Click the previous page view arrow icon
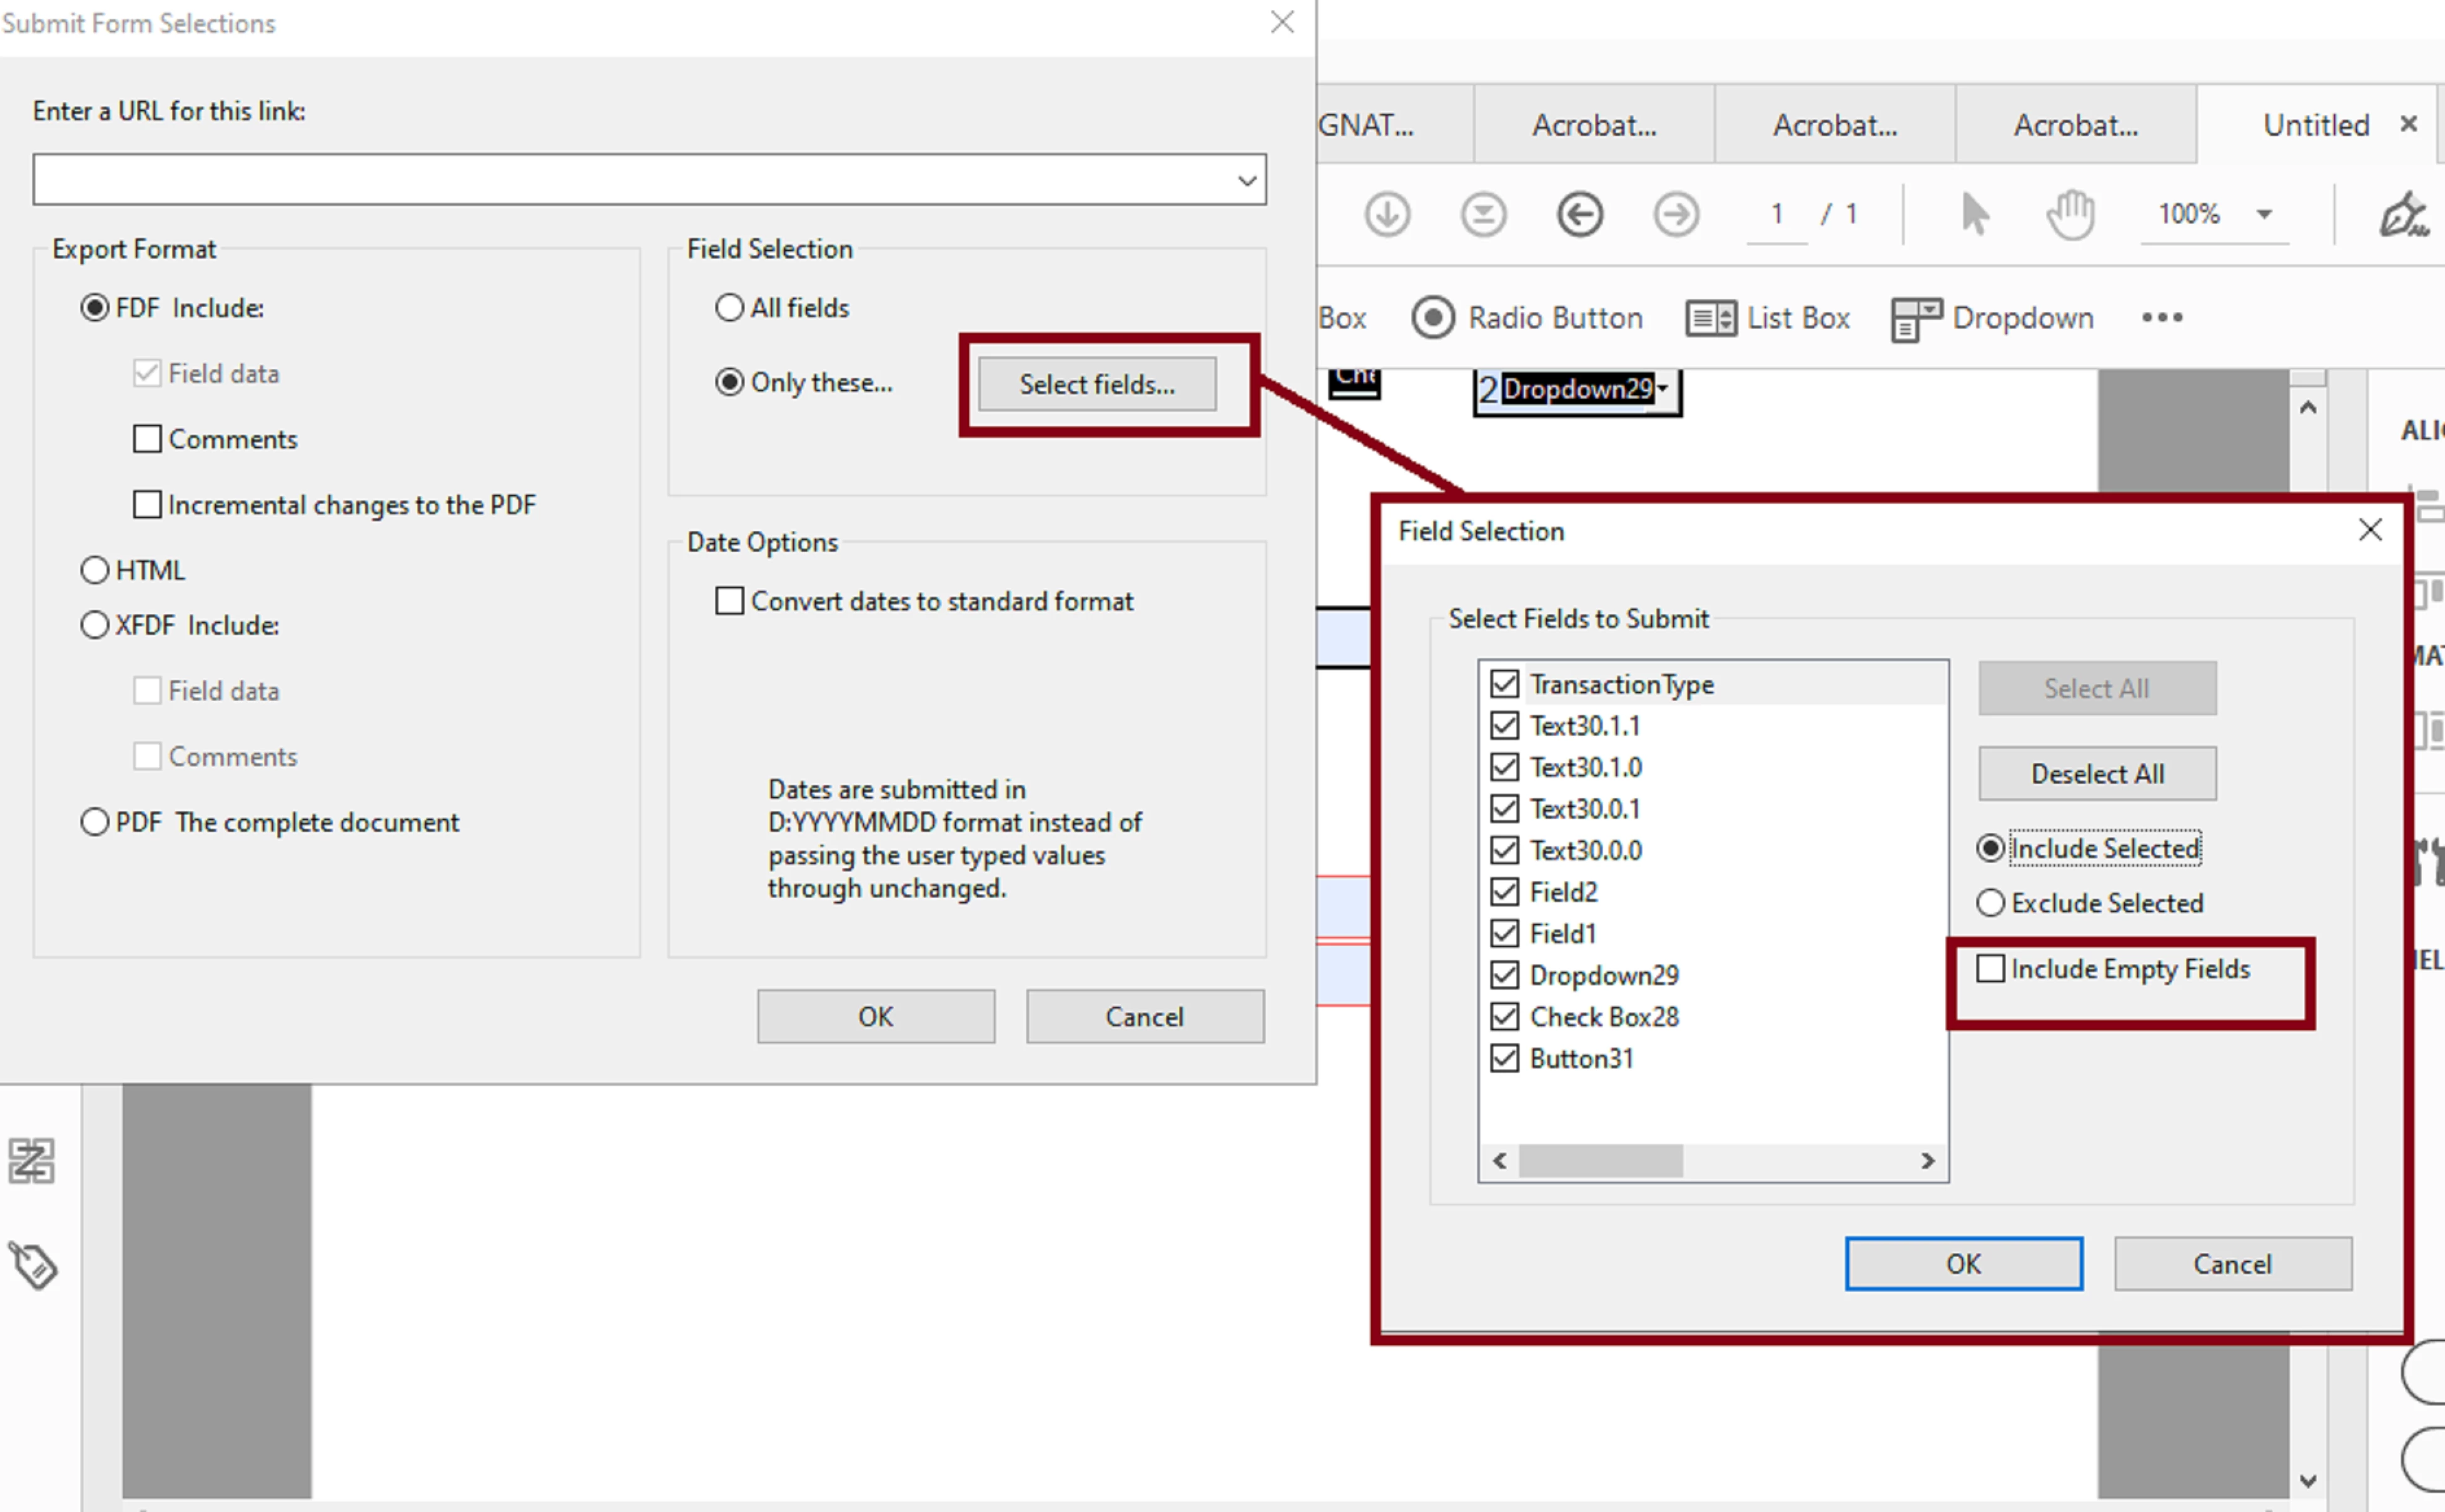2445x1512 pixels. click(1579, 214)
